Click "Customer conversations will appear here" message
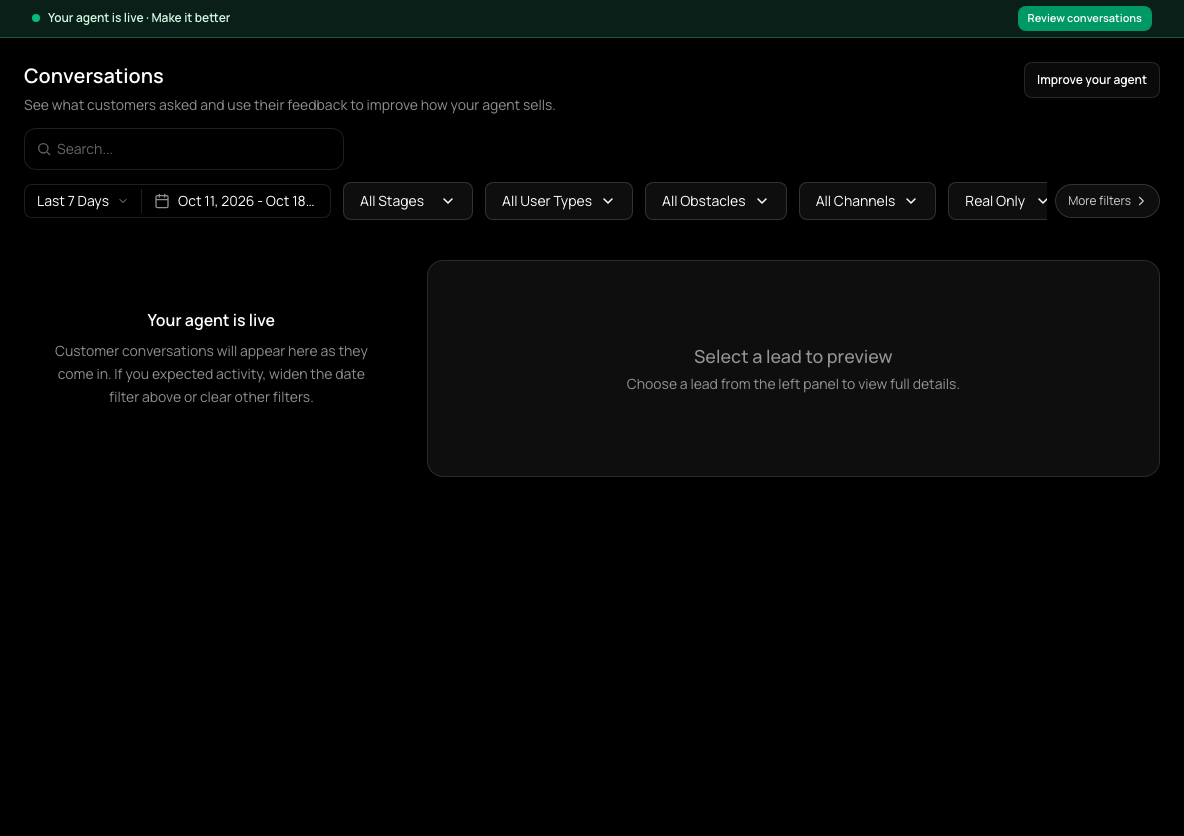This screenshot has height=836, width=1184. point(211,374)
